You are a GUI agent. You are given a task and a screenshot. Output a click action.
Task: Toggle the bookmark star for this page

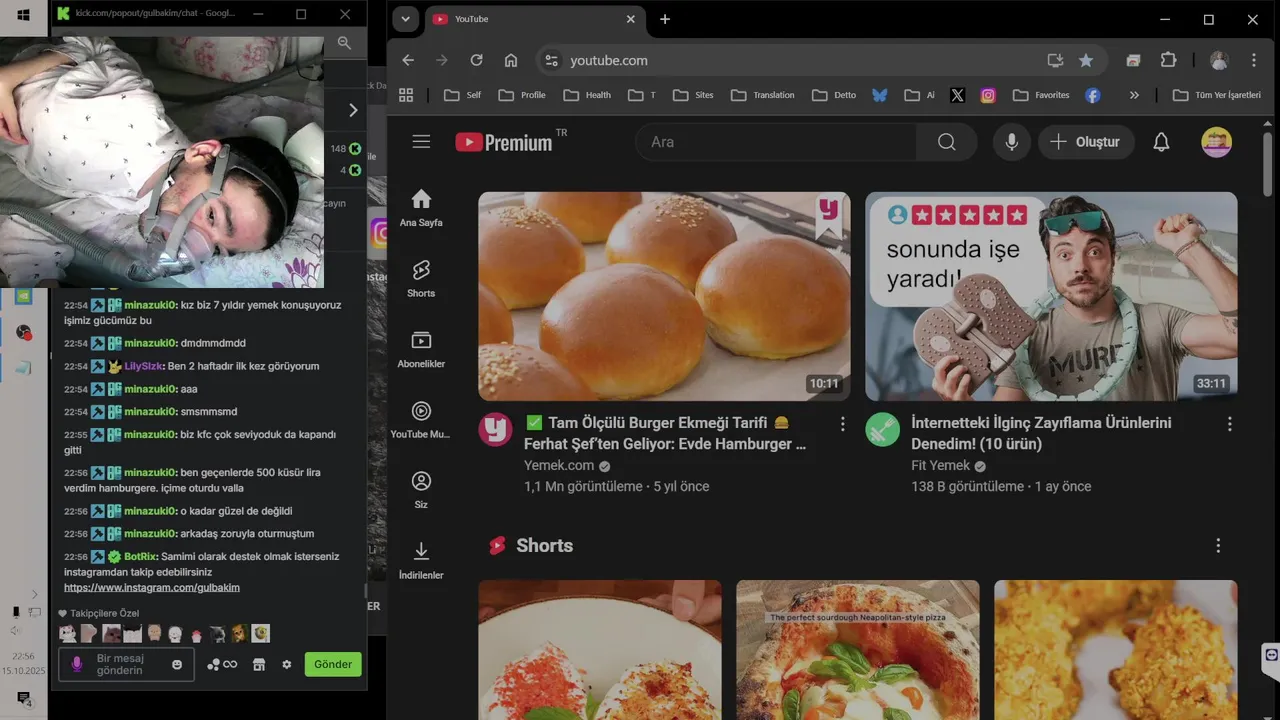point(1086,60)
